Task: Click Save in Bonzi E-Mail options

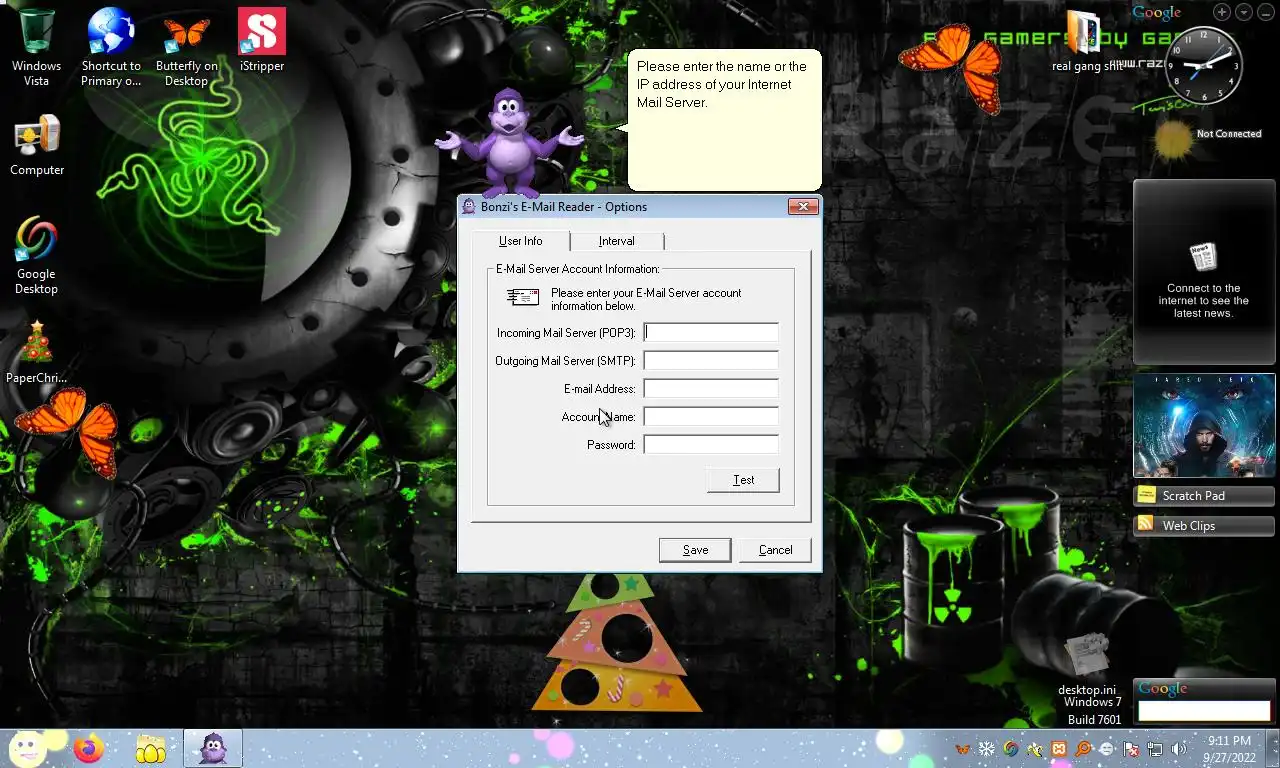Action: coord(695,550)
